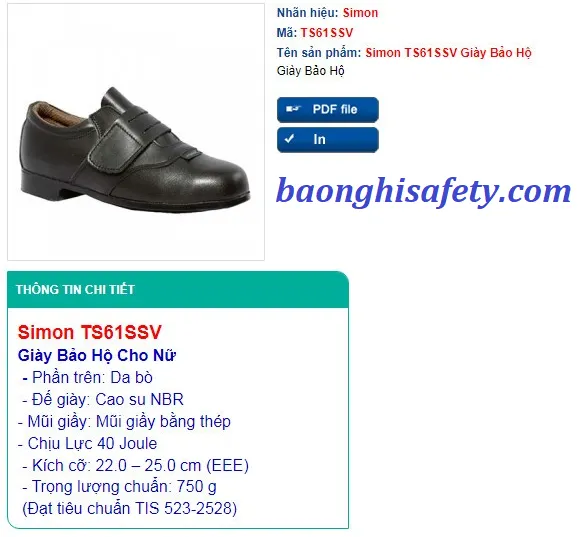Click the pointing-hand icon on PDF button
This screenshot has height=537, width=586.
pos(293,109)
